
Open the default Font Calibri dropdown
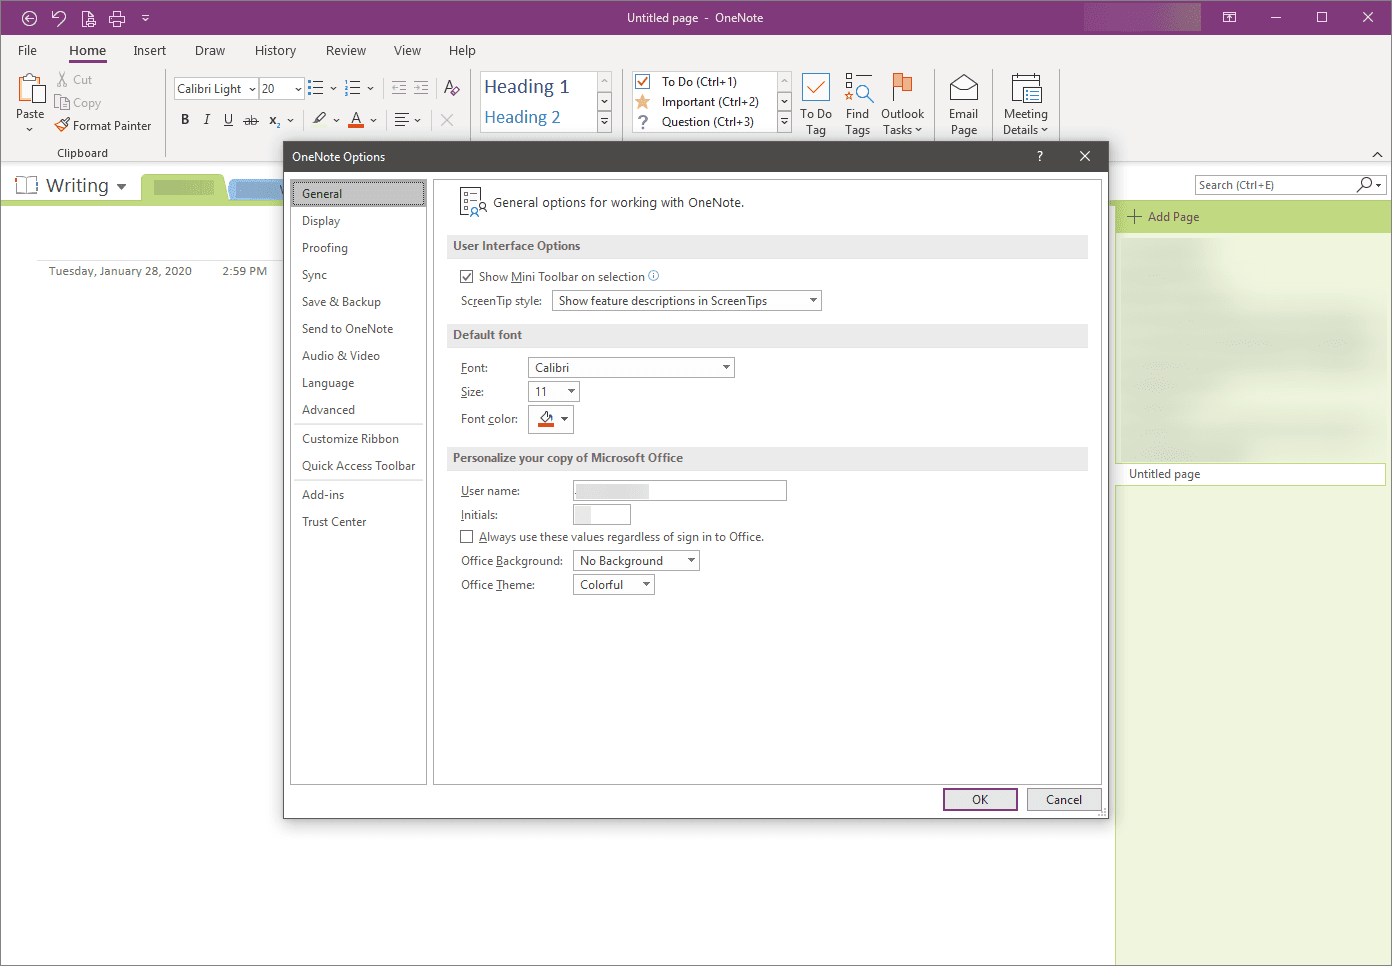(631, 368)
